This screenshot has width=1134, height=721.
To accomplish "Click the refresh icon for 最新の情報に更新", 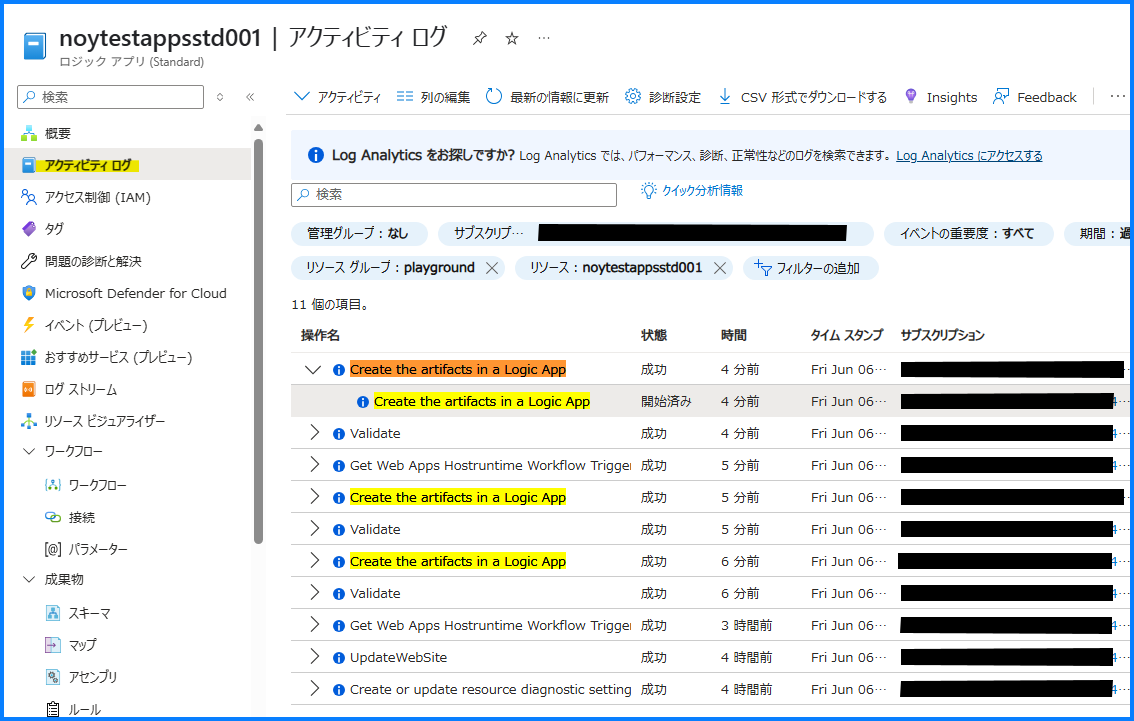I will [494, 97].
